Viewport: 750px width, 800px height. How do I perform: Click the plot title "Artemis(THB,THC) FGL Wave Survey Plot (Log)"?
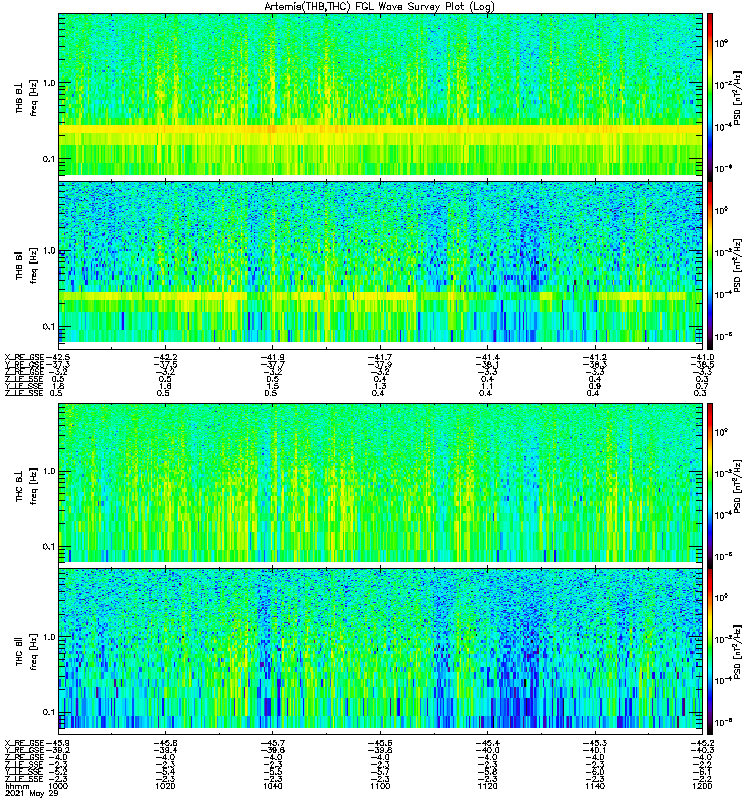[379, 7]
